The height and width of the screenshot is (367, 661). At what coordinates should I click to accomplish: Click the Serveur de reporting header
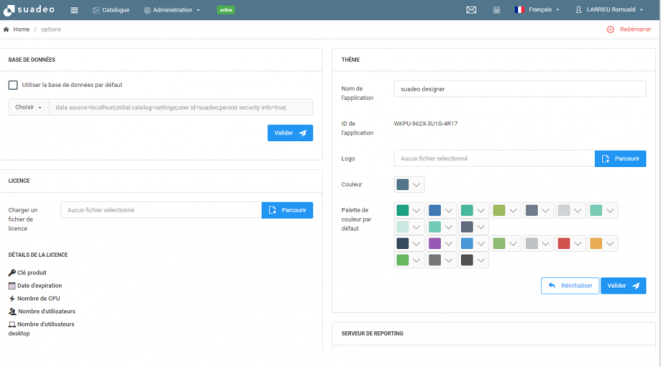click(372, 334)
